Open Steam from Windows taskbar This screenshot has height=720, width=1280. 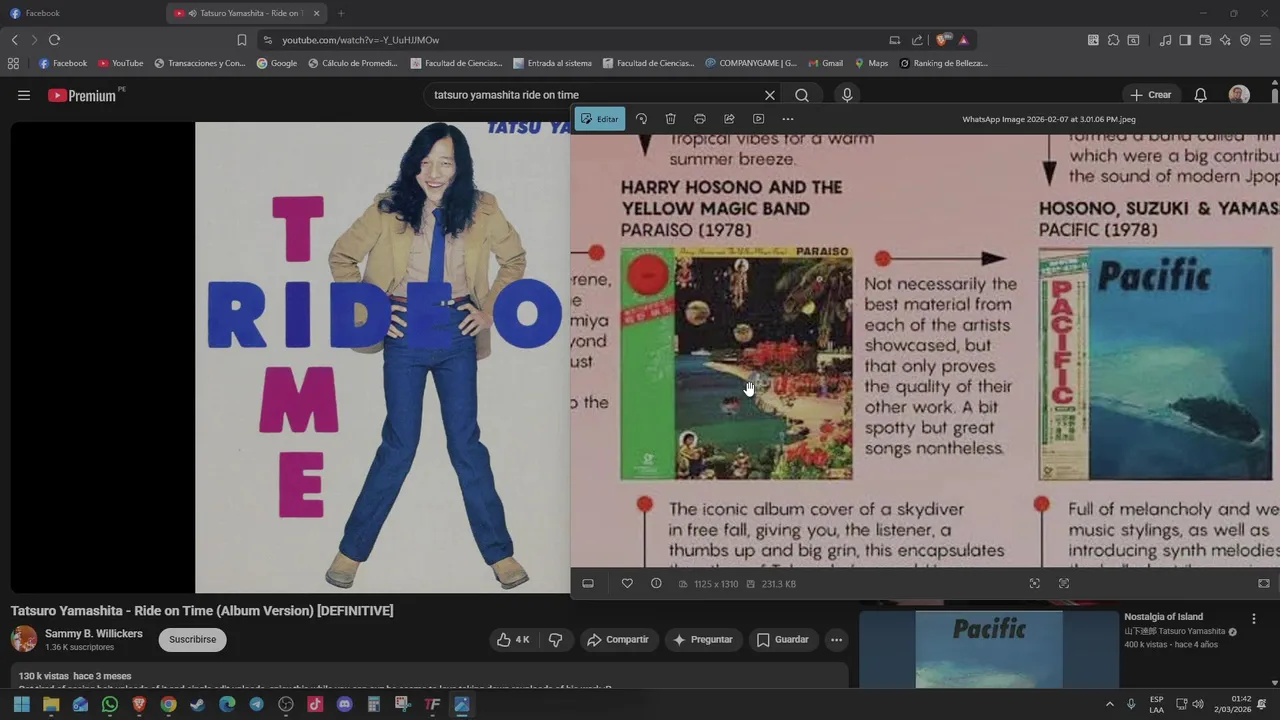click(198, 705)
